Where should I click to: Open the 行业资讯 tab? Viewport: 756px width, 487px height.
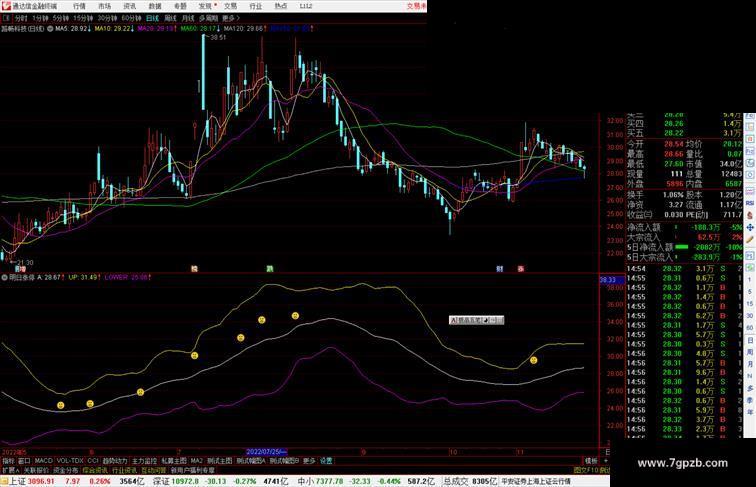click(x=124, y=470)
